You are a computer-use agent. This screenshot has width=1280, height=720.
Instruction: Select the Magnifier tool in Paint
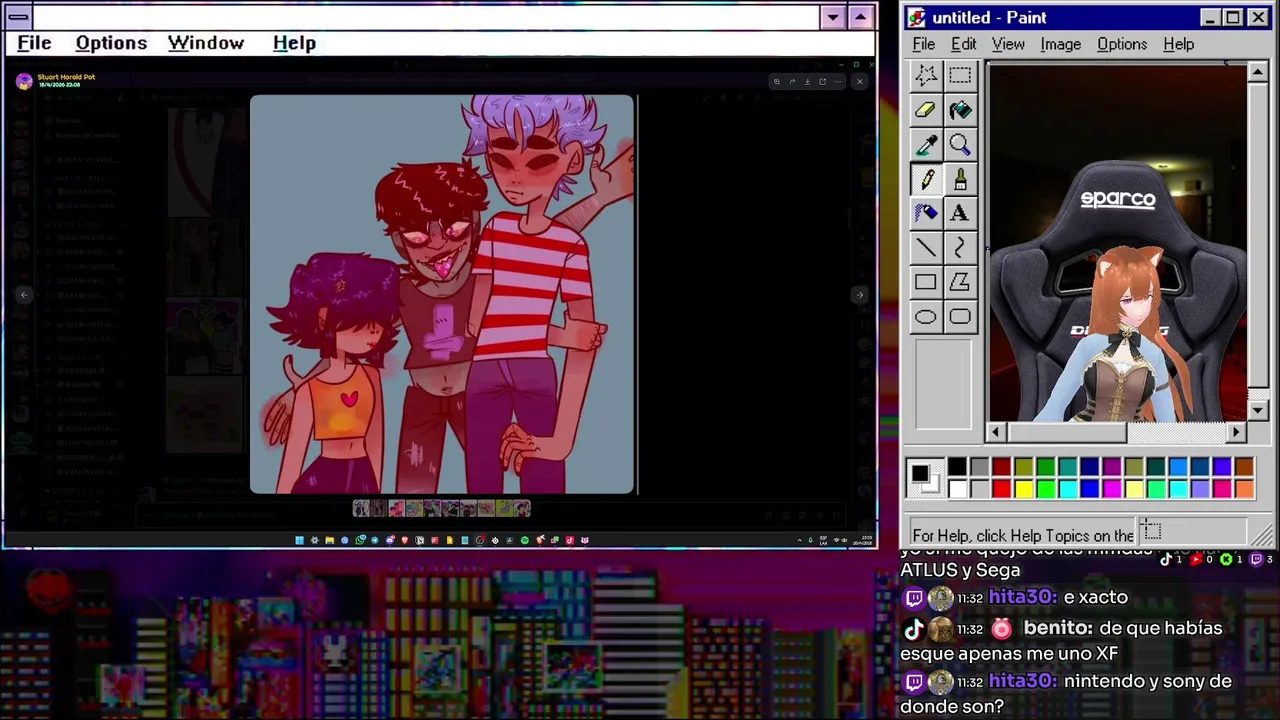pyautogui.click(x=960, y=145)
